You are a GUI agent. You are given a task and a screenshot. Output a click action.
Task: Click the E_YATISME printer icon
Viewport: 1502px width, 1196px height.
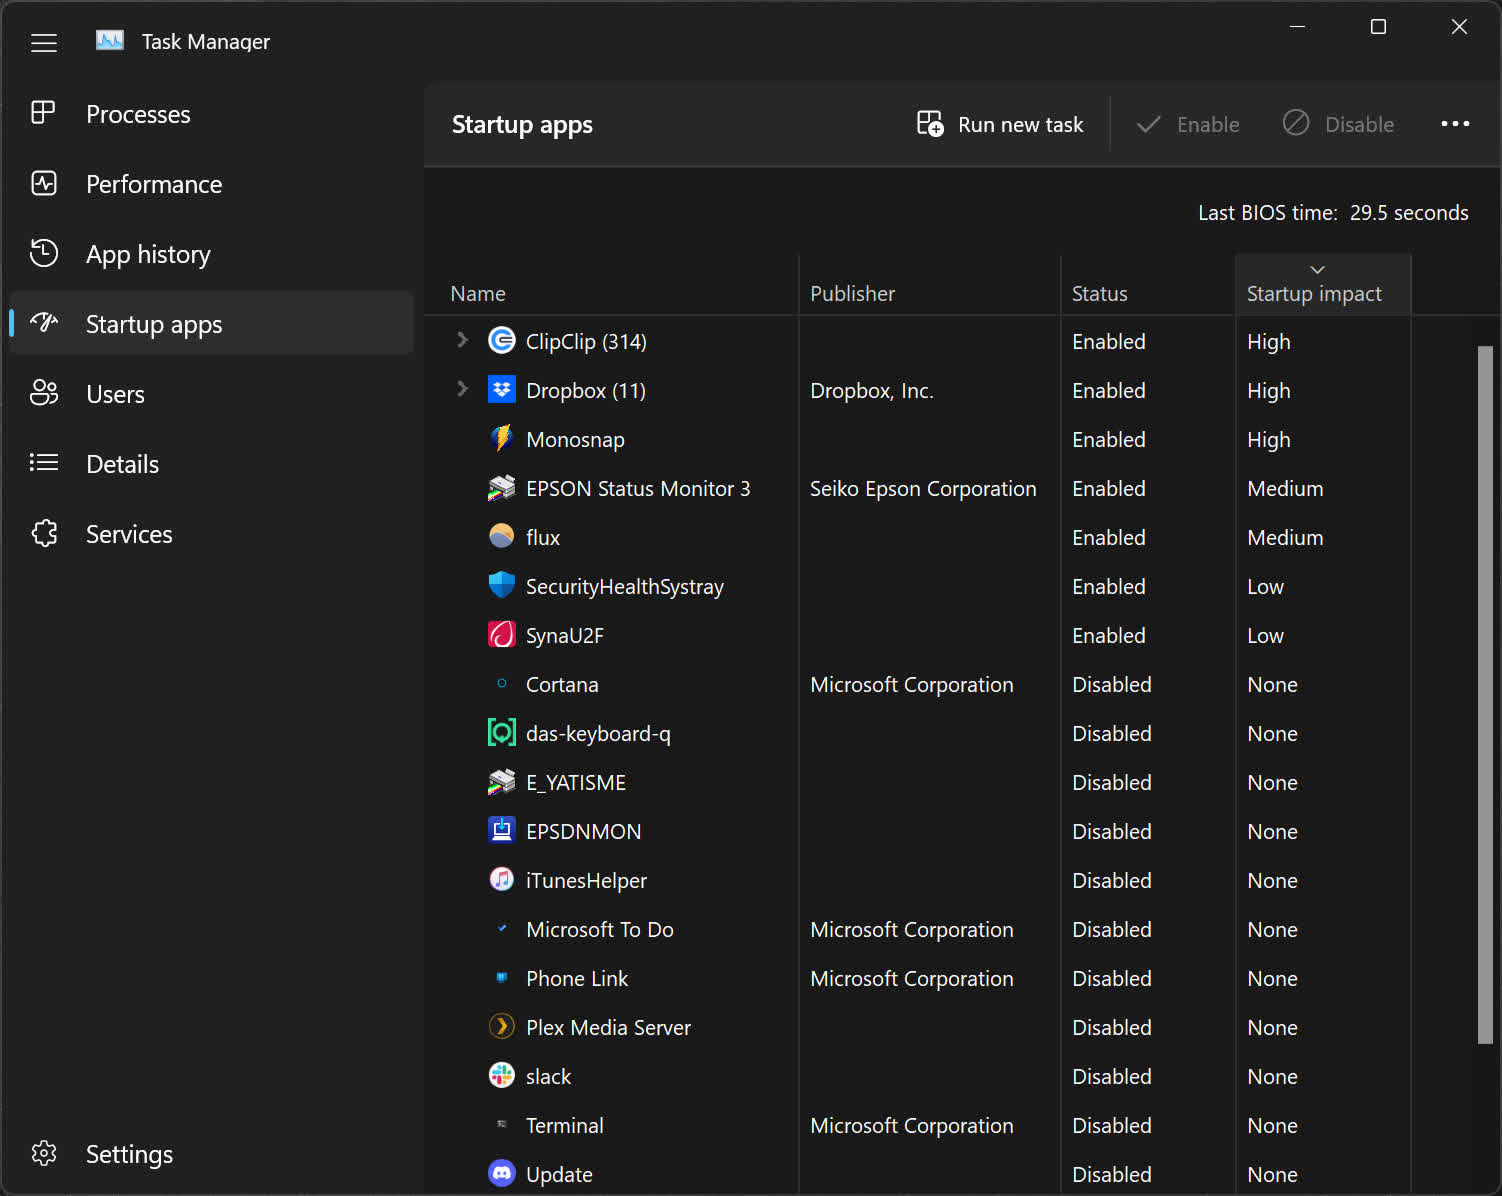[x=501, y=782]
